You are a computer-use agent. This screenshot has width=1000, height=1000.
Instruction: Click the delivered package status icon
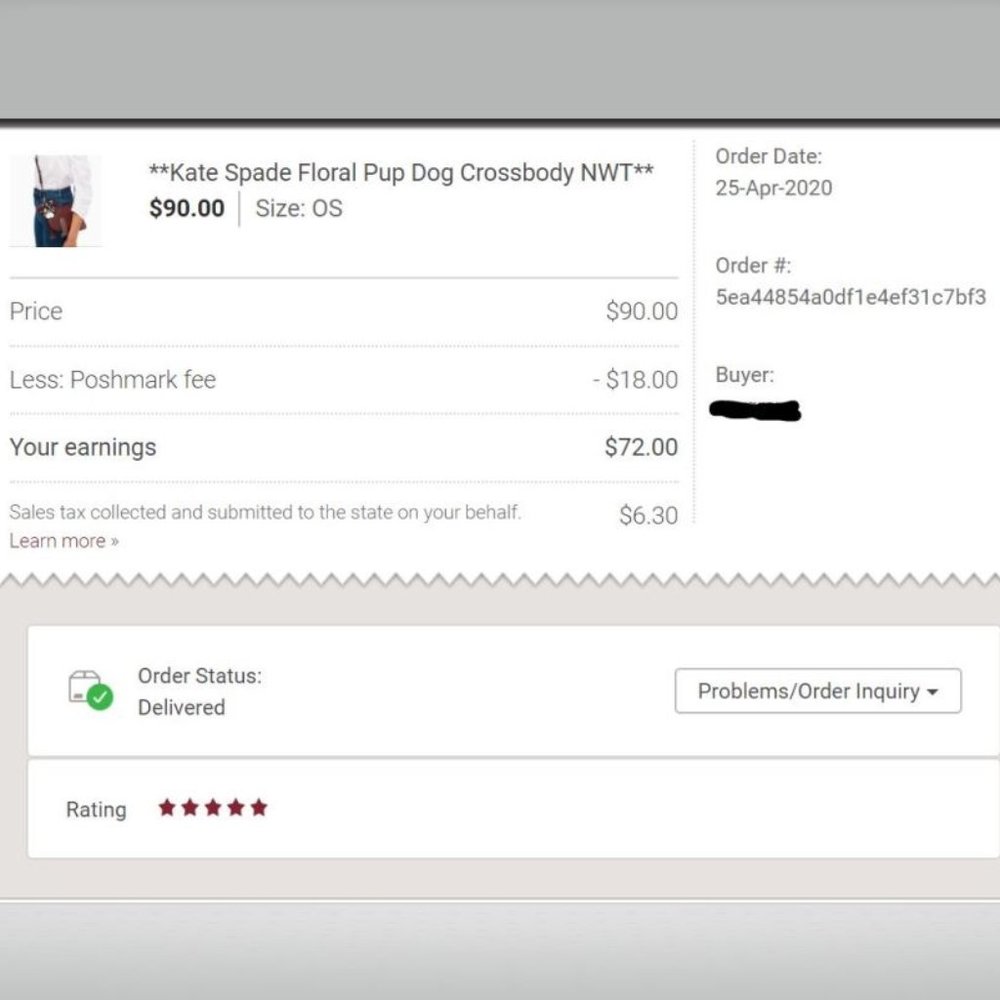pyautogui.click(x=91, y=691)
